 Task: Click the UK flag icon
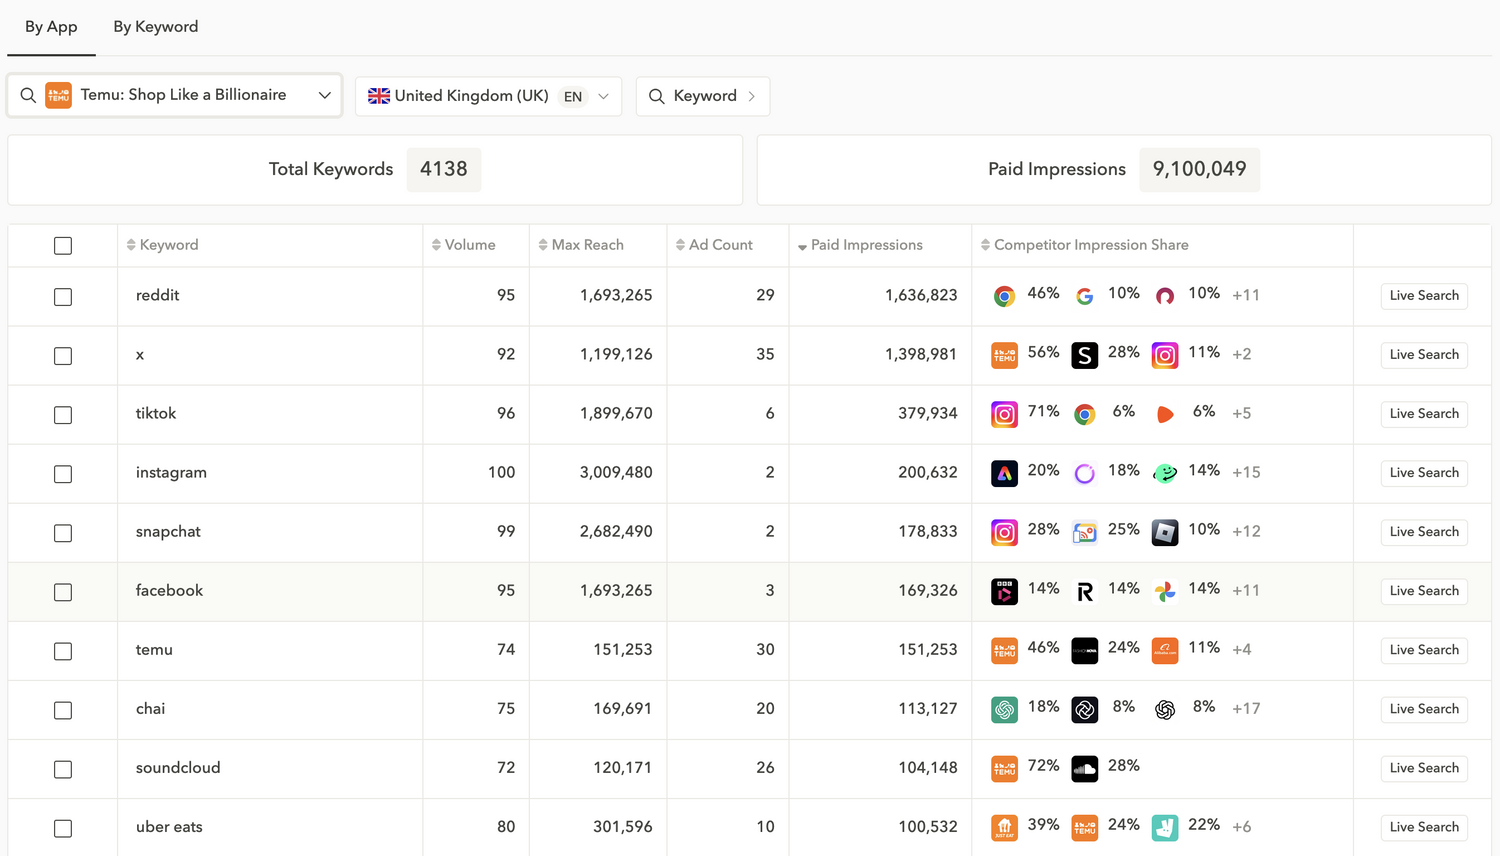pyautogui.click(x=379, y=96)
